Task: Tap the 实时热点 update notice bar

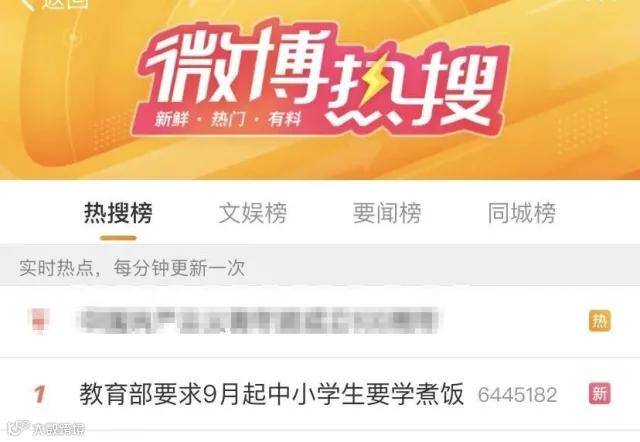Action: point(320,268)
